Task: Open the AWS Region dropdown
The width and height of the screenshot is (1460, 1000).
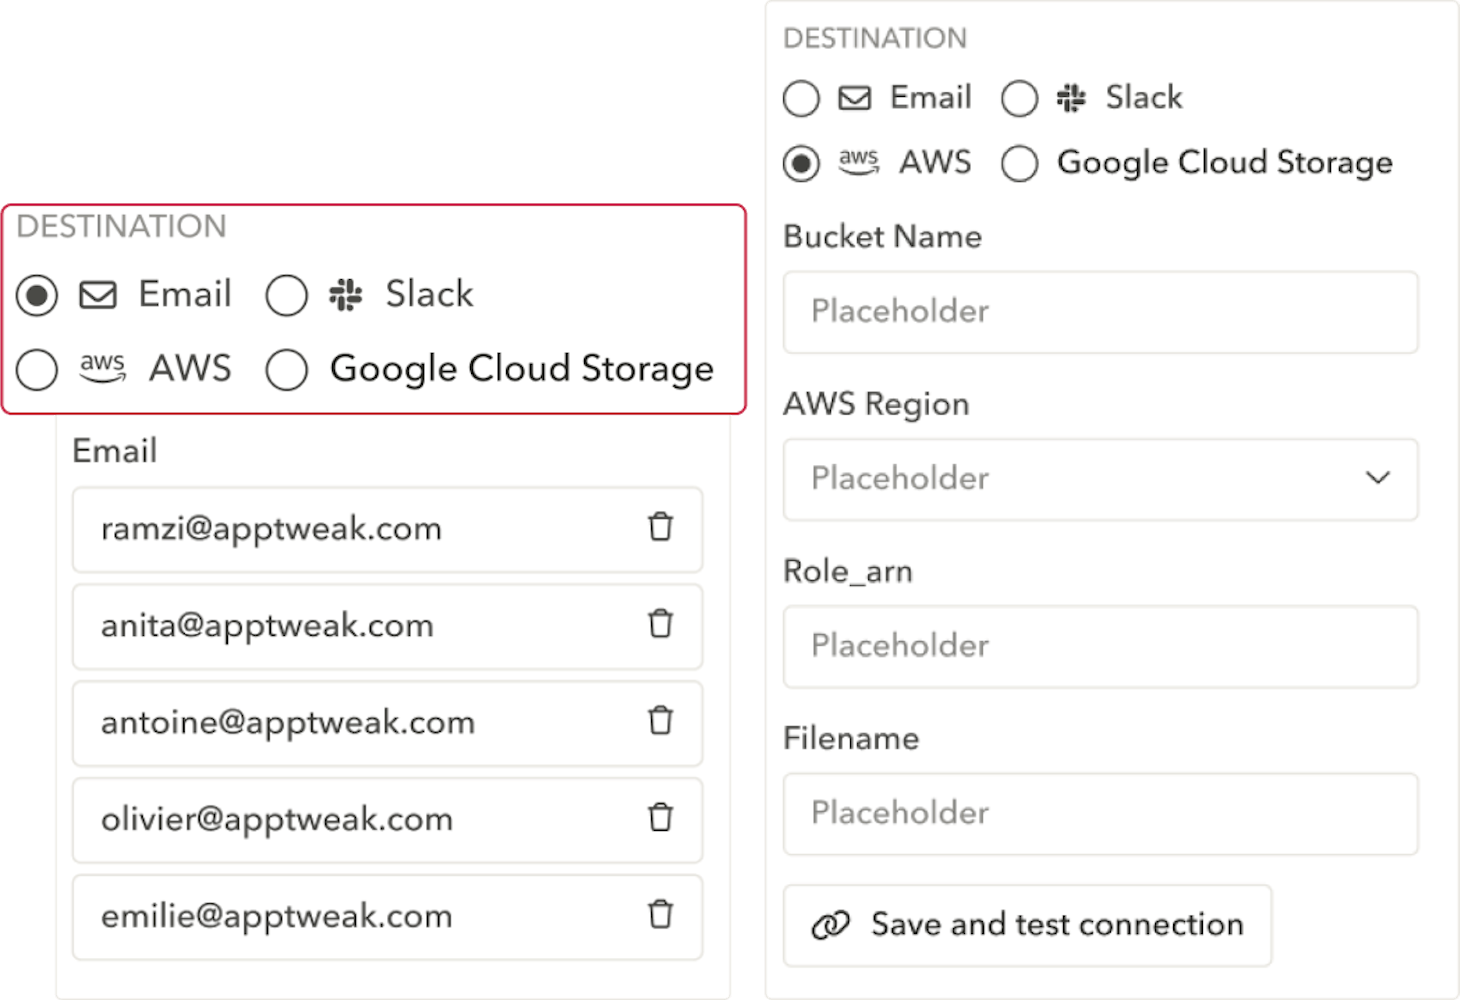Action: (1100, 479)
